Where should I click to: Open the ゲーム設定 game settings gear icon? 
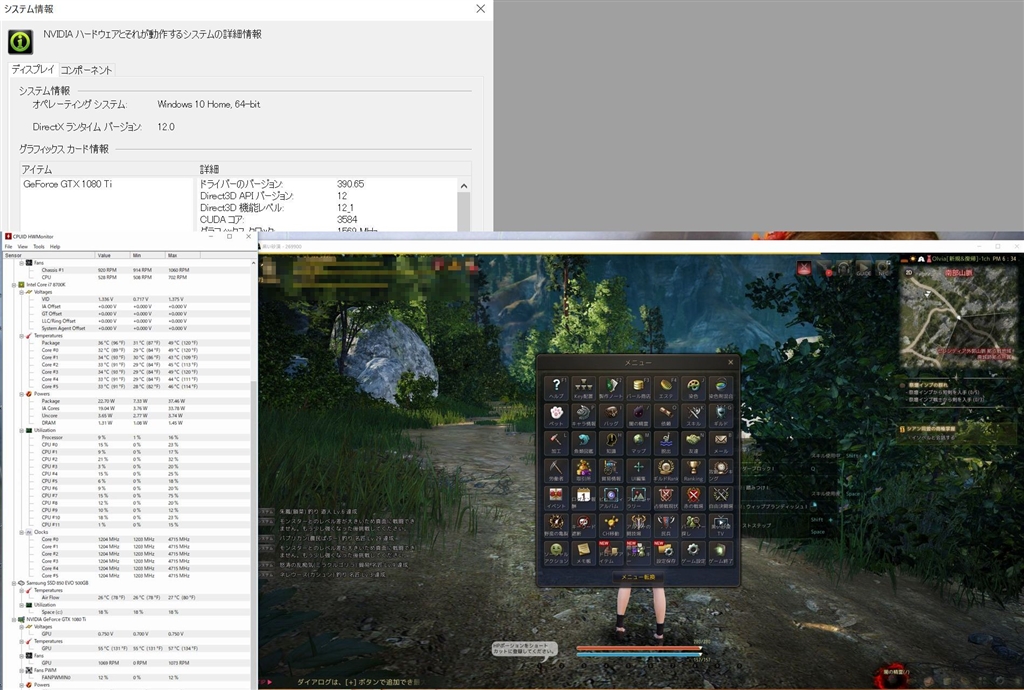click(693, 552)
